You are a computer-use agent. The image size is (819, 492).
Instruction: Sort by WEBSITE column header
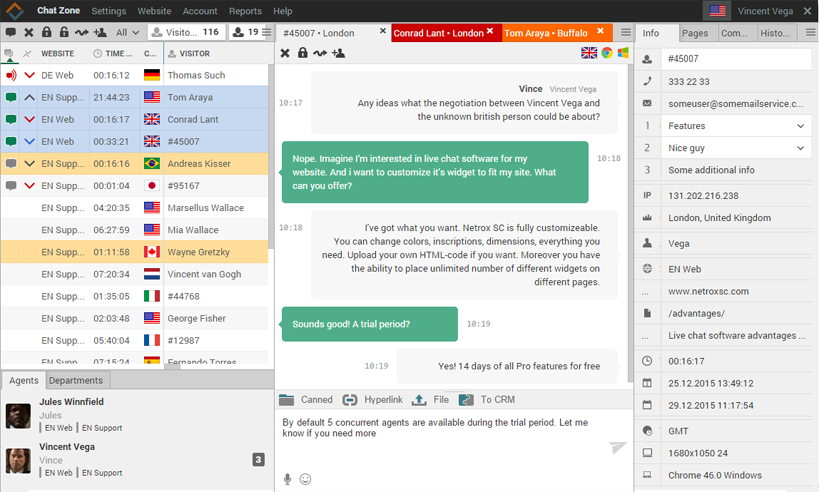57,53
